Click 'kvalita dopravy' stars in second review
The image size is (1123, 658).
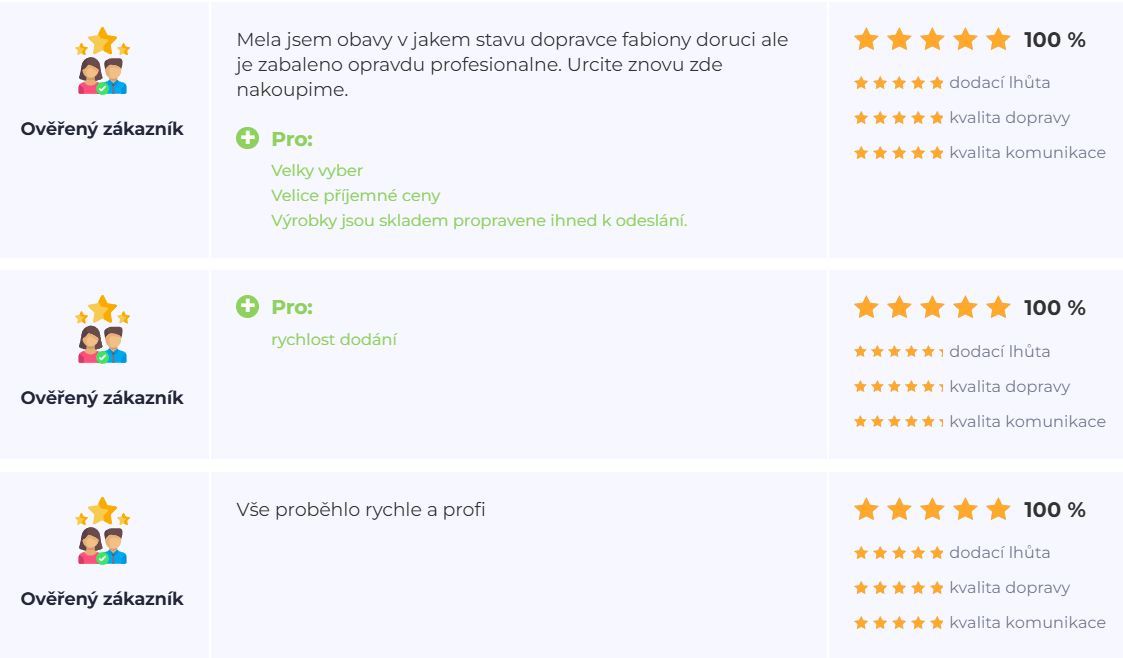pos(898,387)
